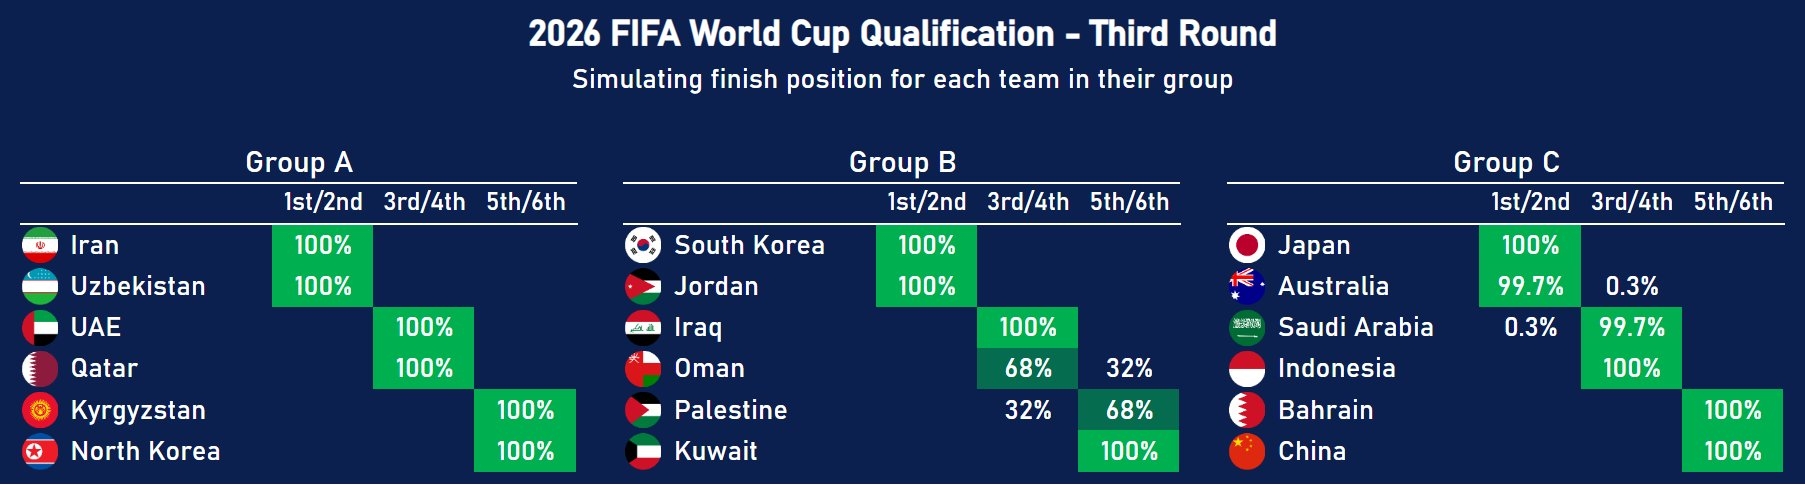The width and height of the screenshot is (1805, 485).
Task: Click Australia's 99.7% green cell
Action: pyautogui.click(x=1530, y=286)
